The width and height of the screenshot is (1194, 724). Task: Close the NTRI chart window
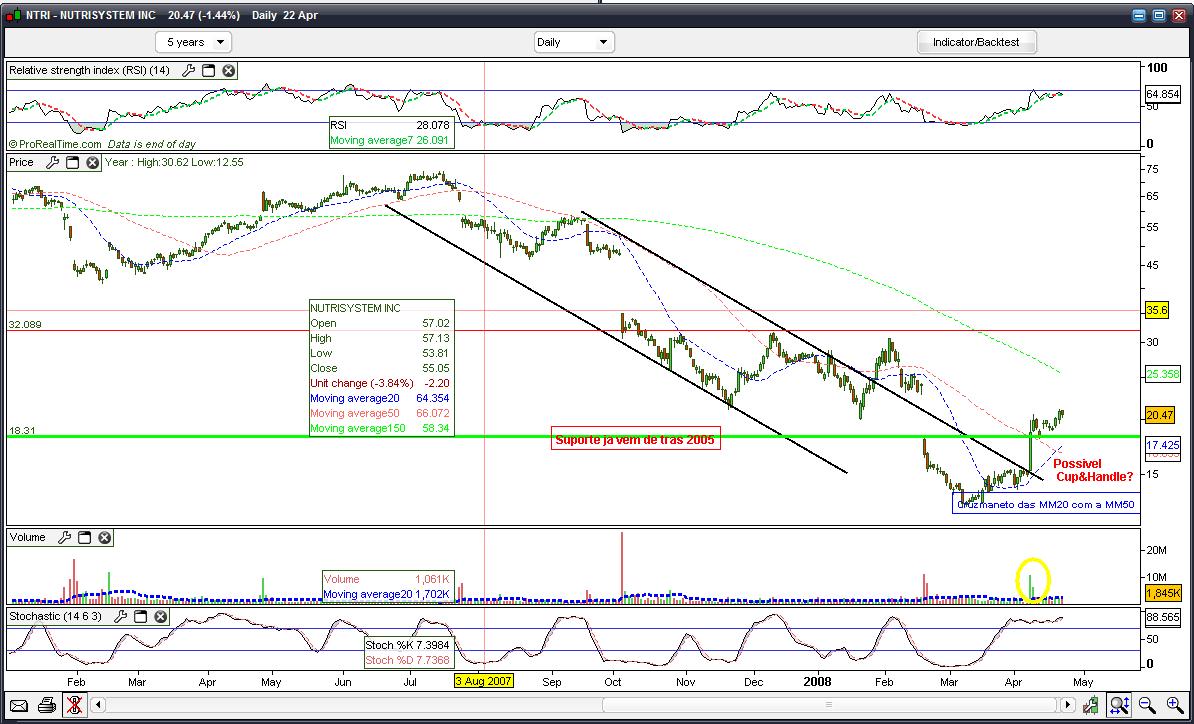(1179, 15)
